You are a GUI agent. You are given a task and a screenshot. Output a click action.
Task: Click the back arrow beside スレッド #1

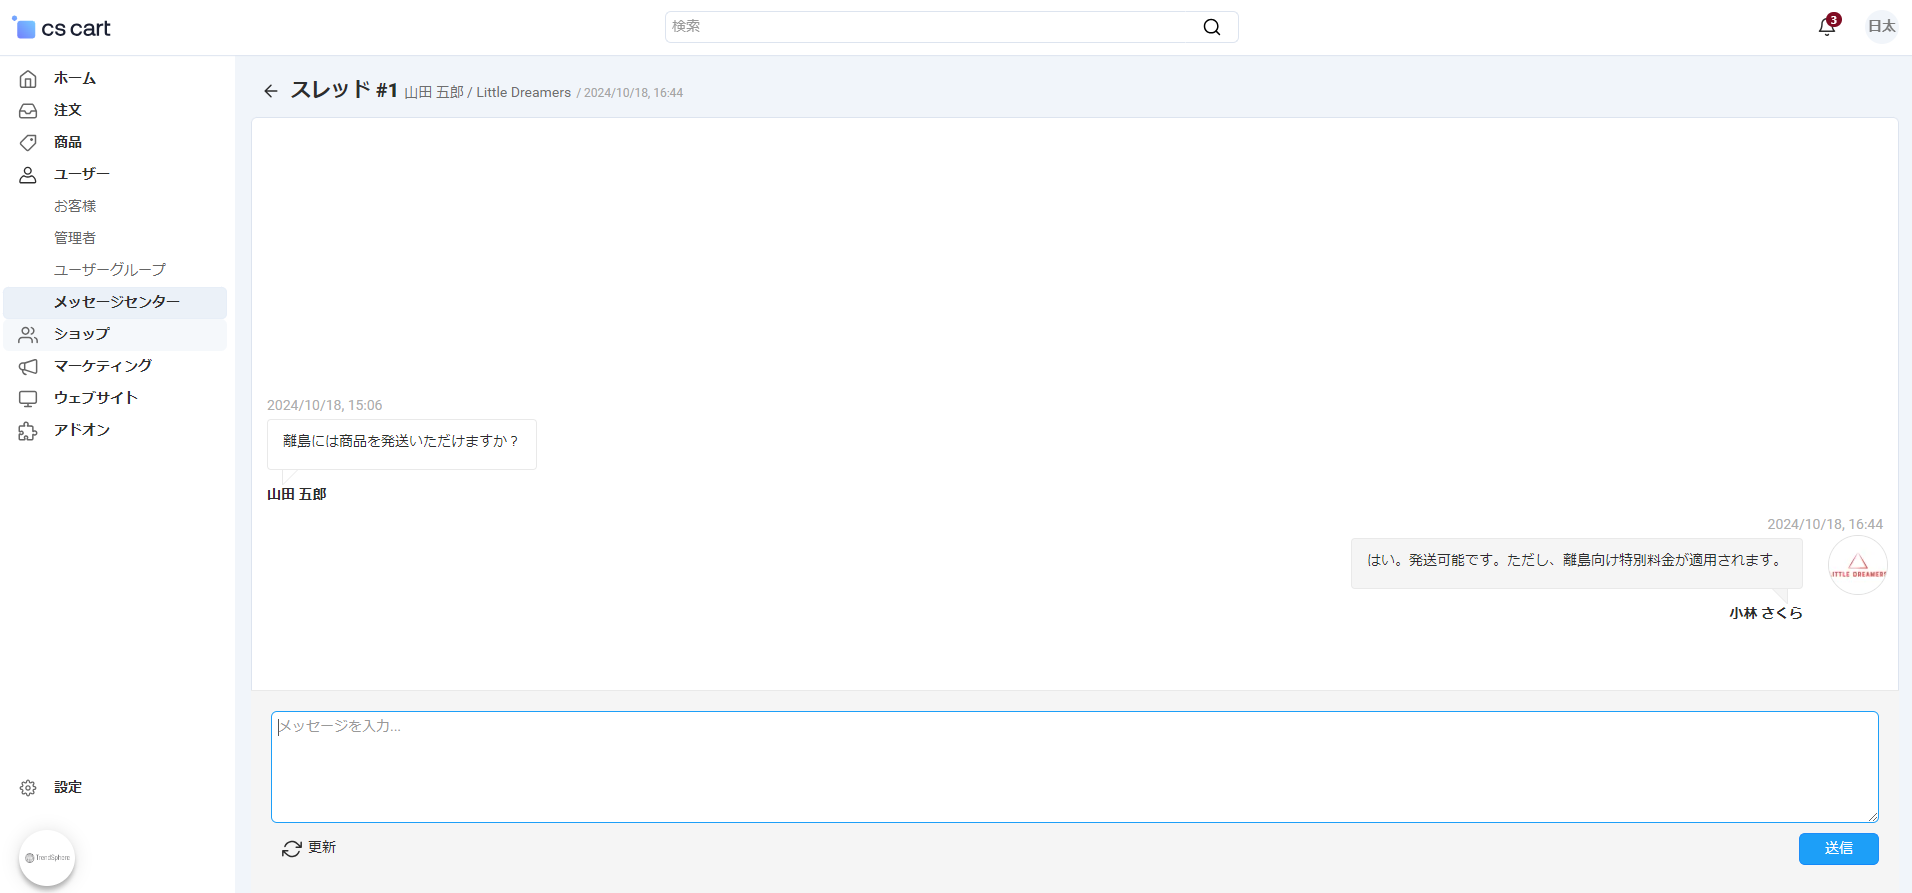[x=271, y=91]
